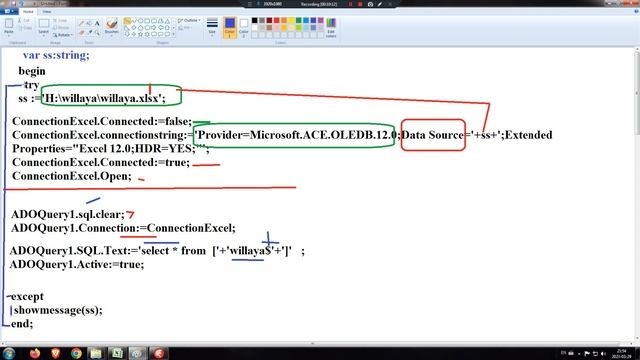Viewport: 640px width, 360px height.
Task: Click the volume icon in system tray
Action: coord(603,353)
